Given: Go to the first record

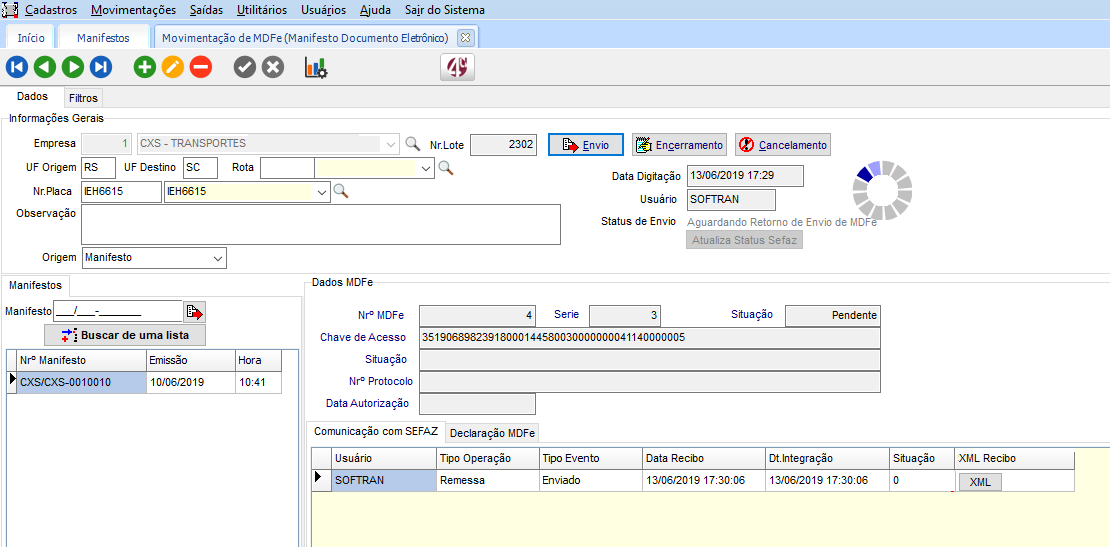Looking at the screenshot, I should [17, 67].
